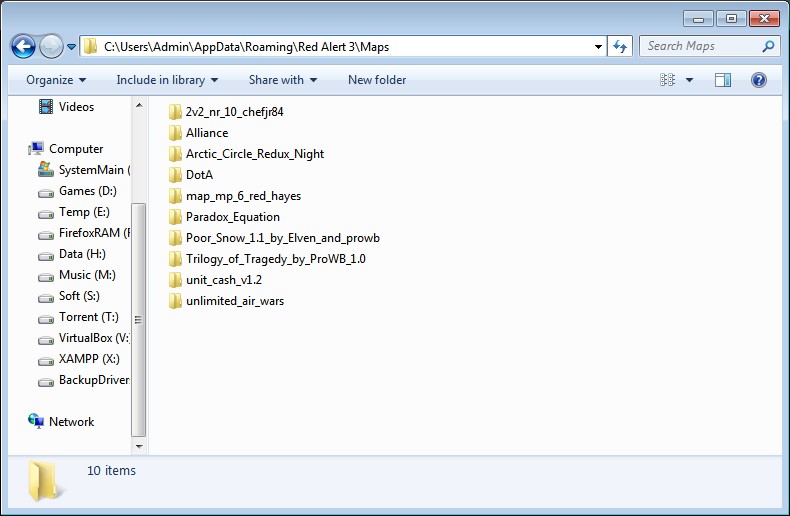Create a New folder

click(377, 80)
